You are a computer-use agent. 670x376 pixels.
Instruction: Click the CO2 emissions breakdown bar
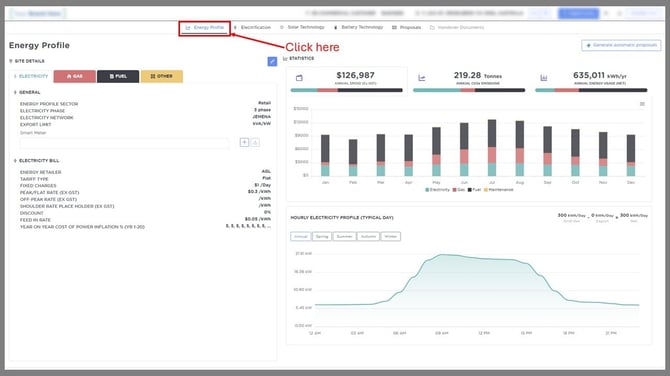[x=469, y=90]
